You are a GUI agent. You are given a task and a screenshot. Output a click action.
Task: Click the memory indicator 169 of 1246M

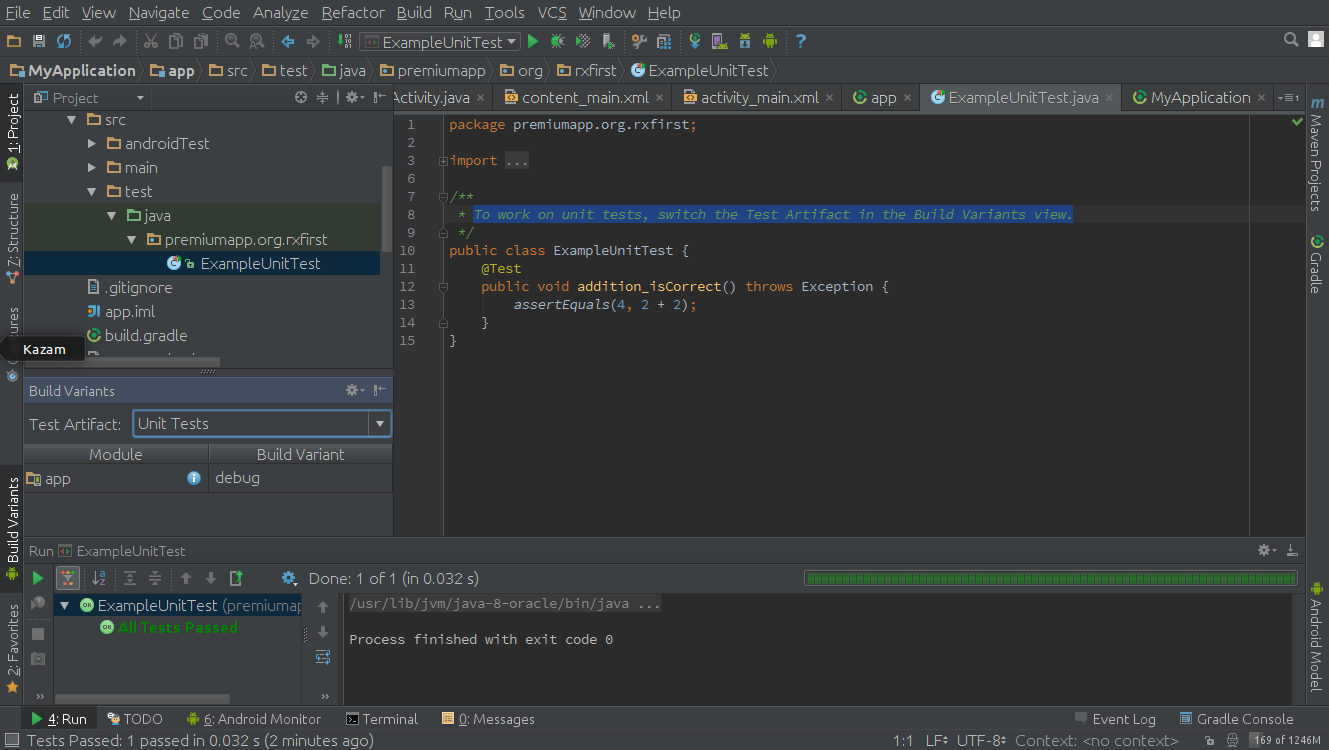tap(1288, 740)
